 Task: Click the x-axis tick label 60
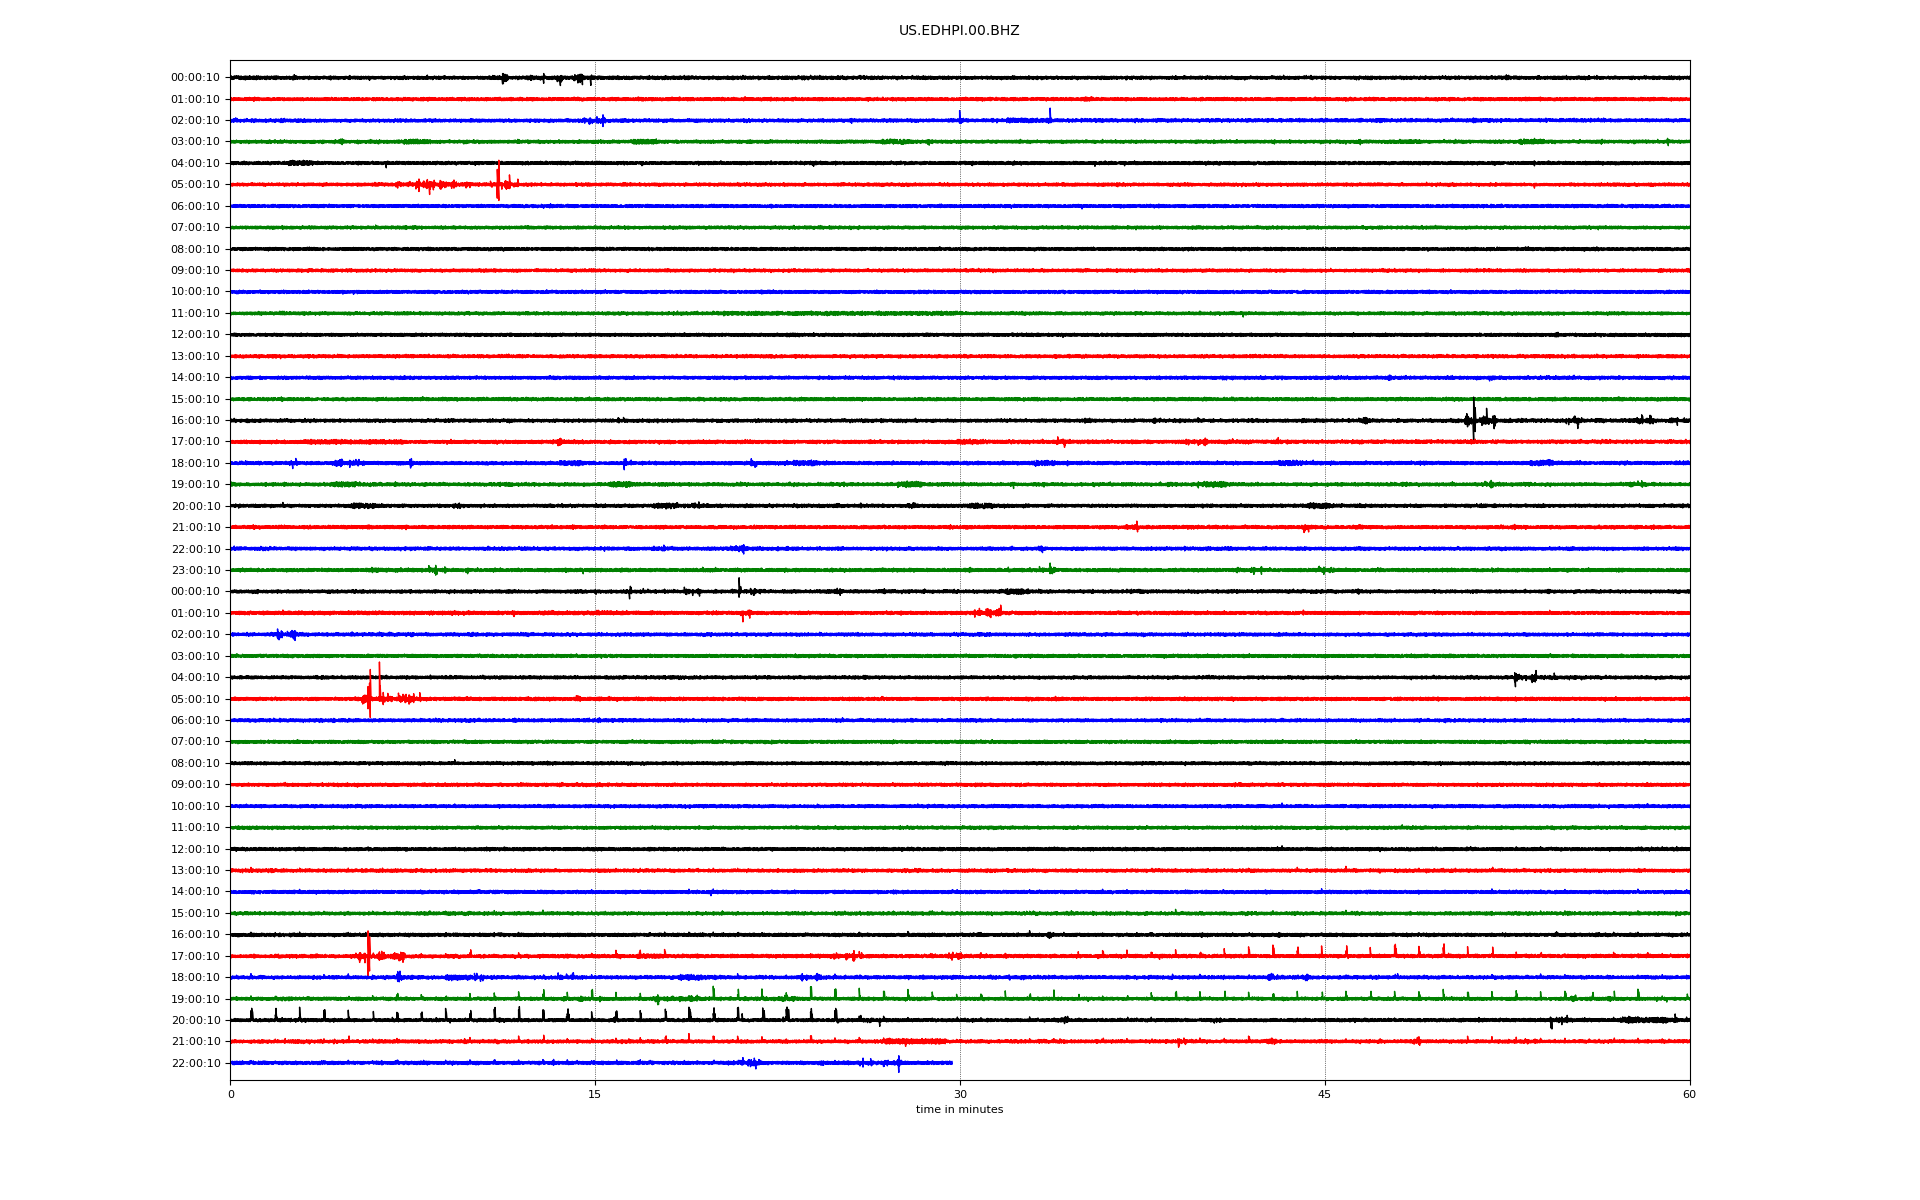click(1688, 1094)
